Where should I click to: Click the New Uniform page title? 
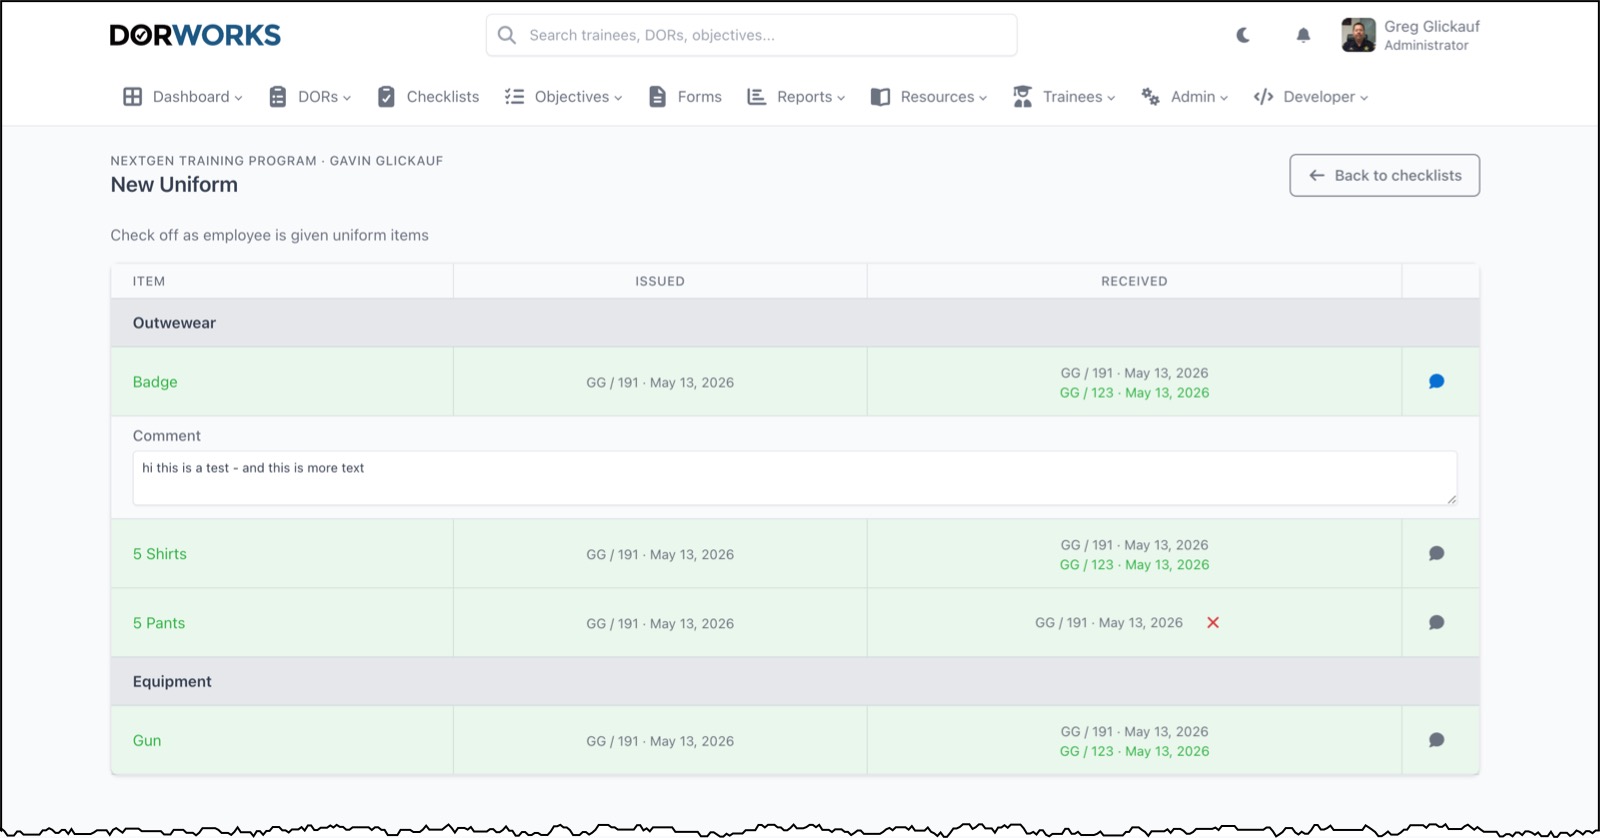pos(174,185)
